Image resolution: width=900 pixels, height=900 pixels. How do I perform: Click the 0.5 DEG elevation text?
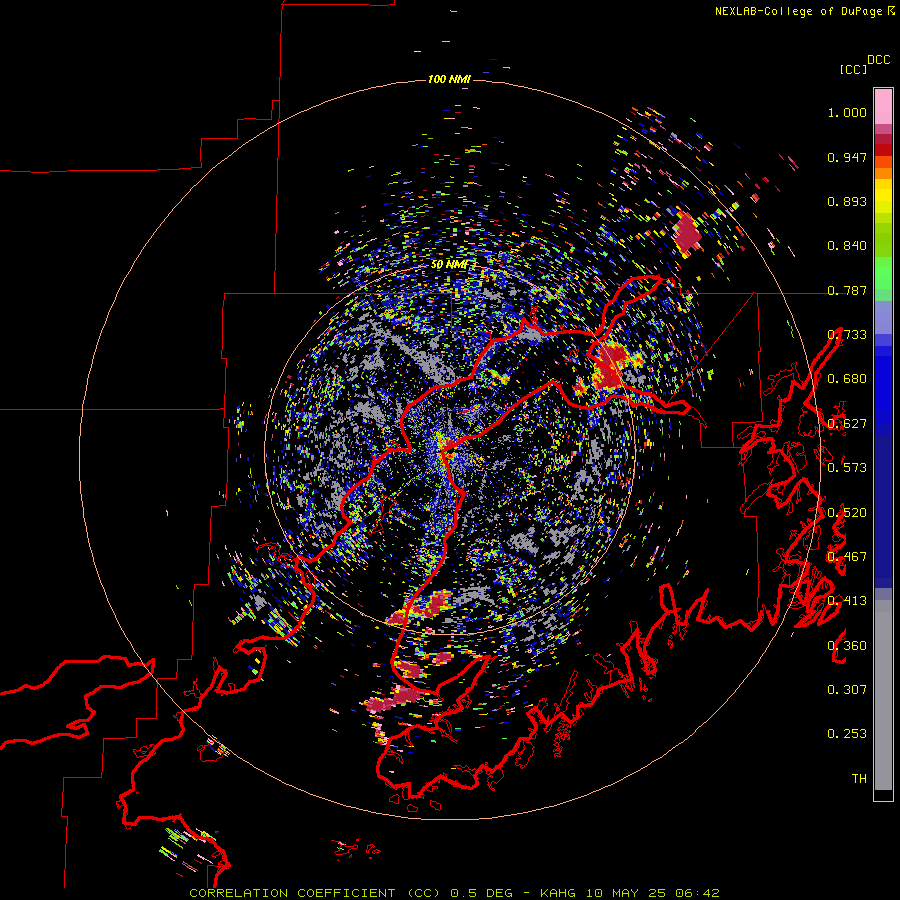click(482, 893)
